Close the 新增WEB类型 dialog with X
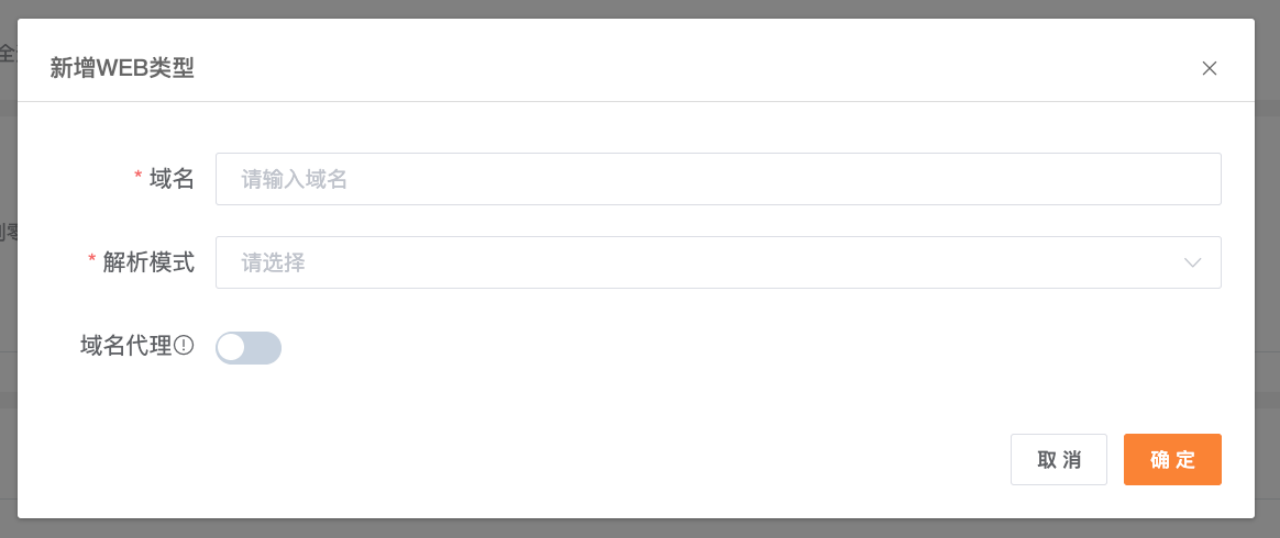 [x=1209, y=68]
